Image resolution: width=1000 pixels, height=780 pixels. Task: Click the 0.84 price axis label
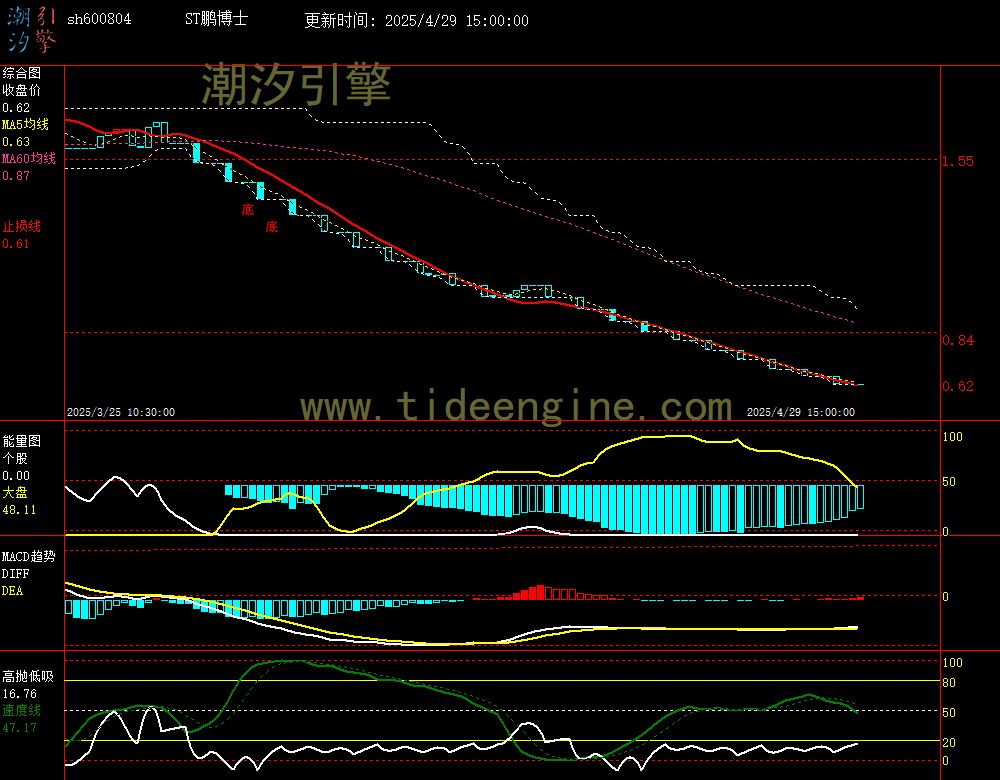point(958,341)
